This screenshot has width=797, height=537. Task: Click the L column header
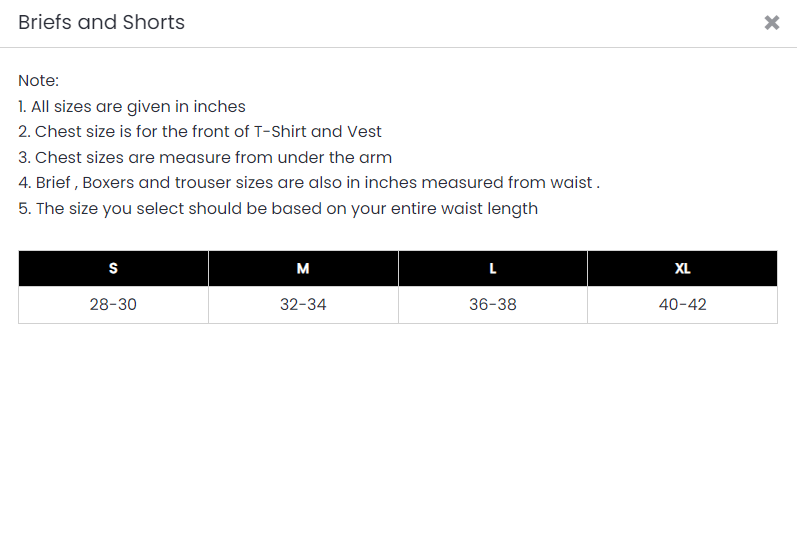point(492,269)
